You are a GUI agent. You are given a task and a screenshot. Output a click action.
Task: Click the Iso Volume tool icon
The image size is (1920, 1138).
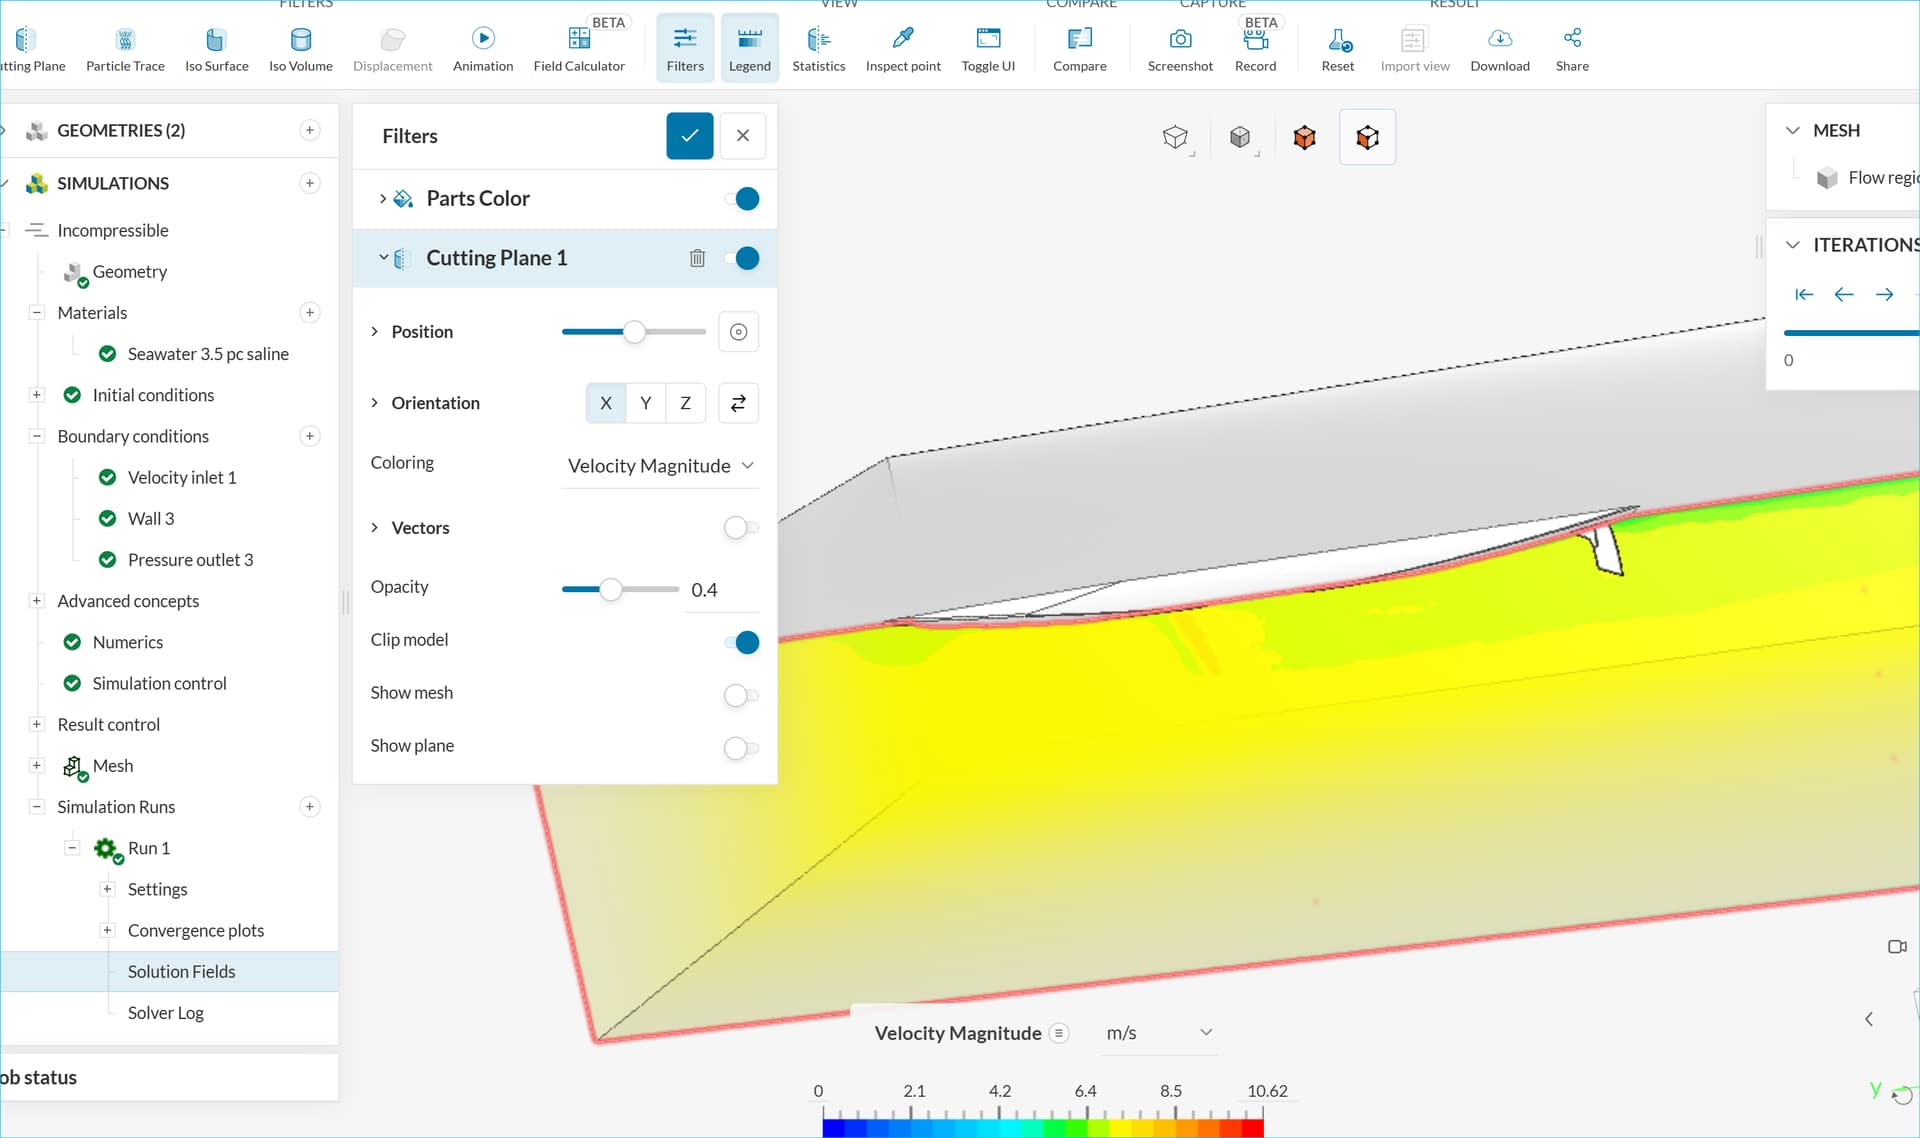click(300, 40)
